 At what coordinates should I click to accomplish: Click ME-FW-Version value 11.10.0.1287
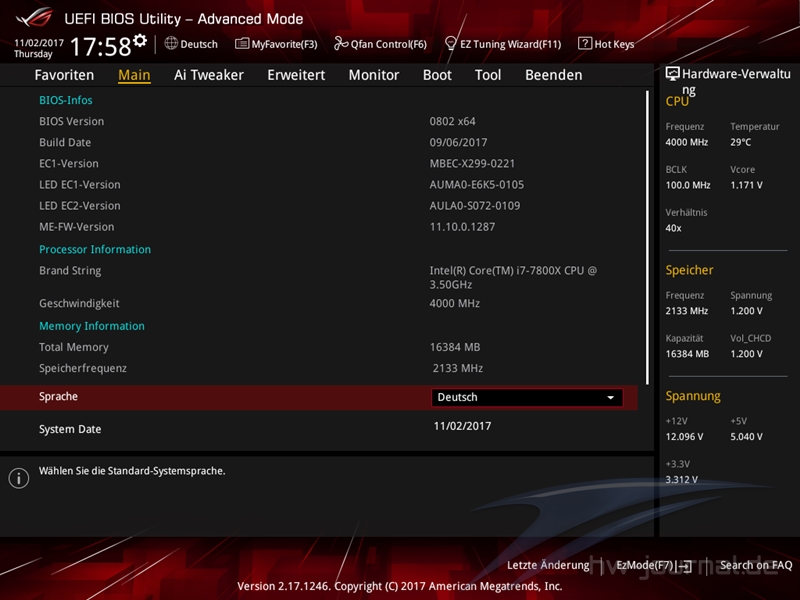(462, 227)
